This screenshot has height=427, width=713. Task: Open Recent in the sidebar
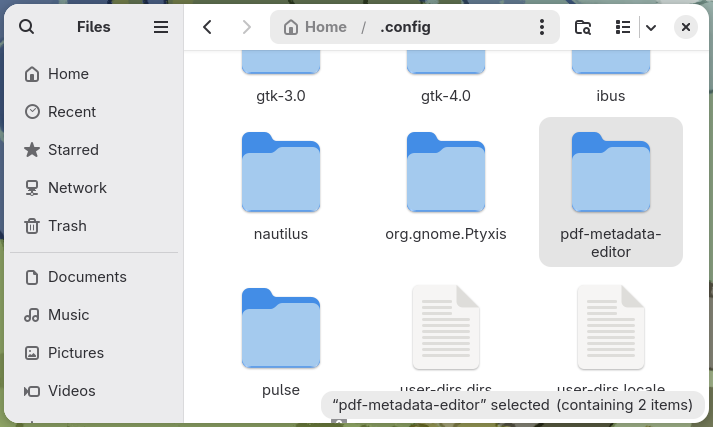tap(72, 112)
